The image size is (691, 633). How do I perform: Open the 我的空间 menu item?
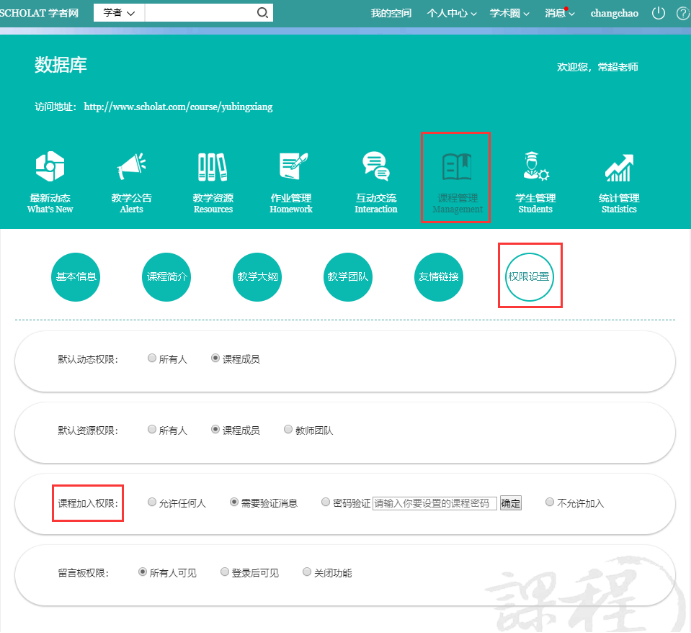click(391, 13)
